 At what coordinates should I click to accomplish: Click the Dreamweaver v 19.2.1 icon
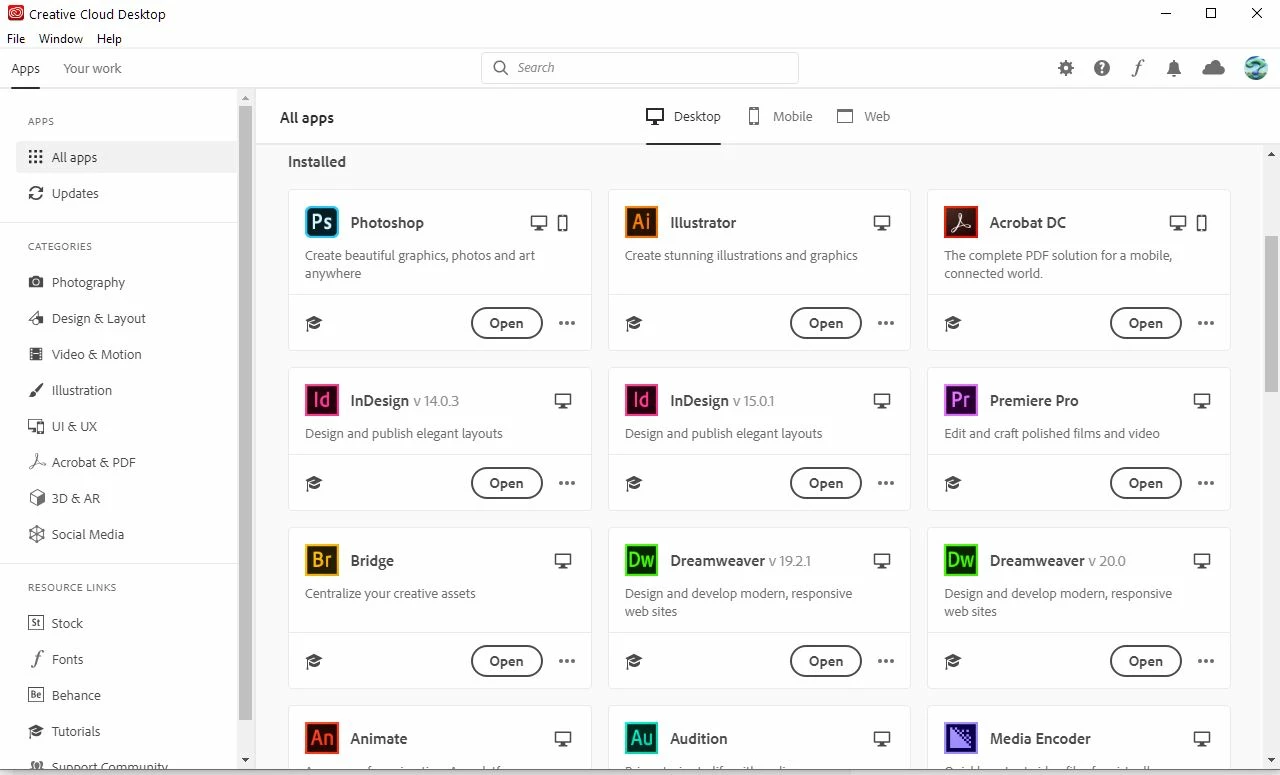641,560
